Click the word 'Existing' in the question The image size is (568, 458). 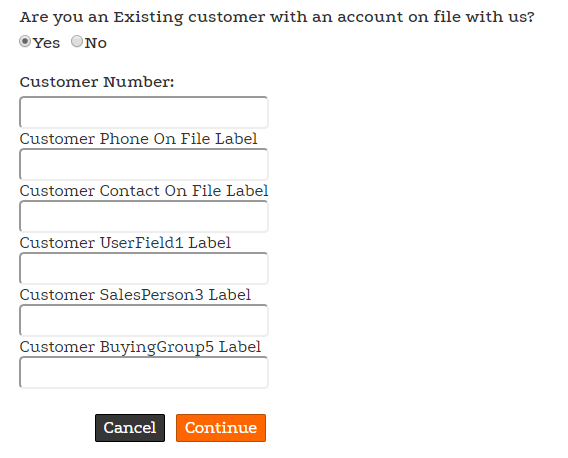148,17
